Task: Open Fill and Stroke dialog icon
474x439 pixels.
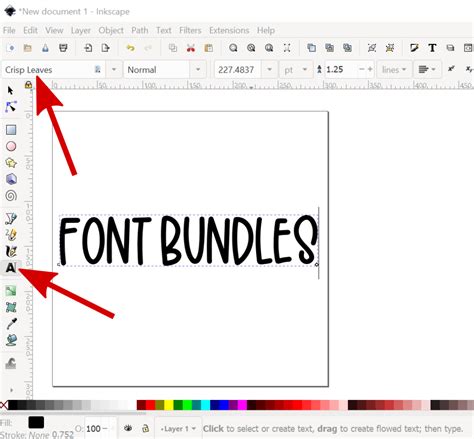Action: [x=414, y=48]
